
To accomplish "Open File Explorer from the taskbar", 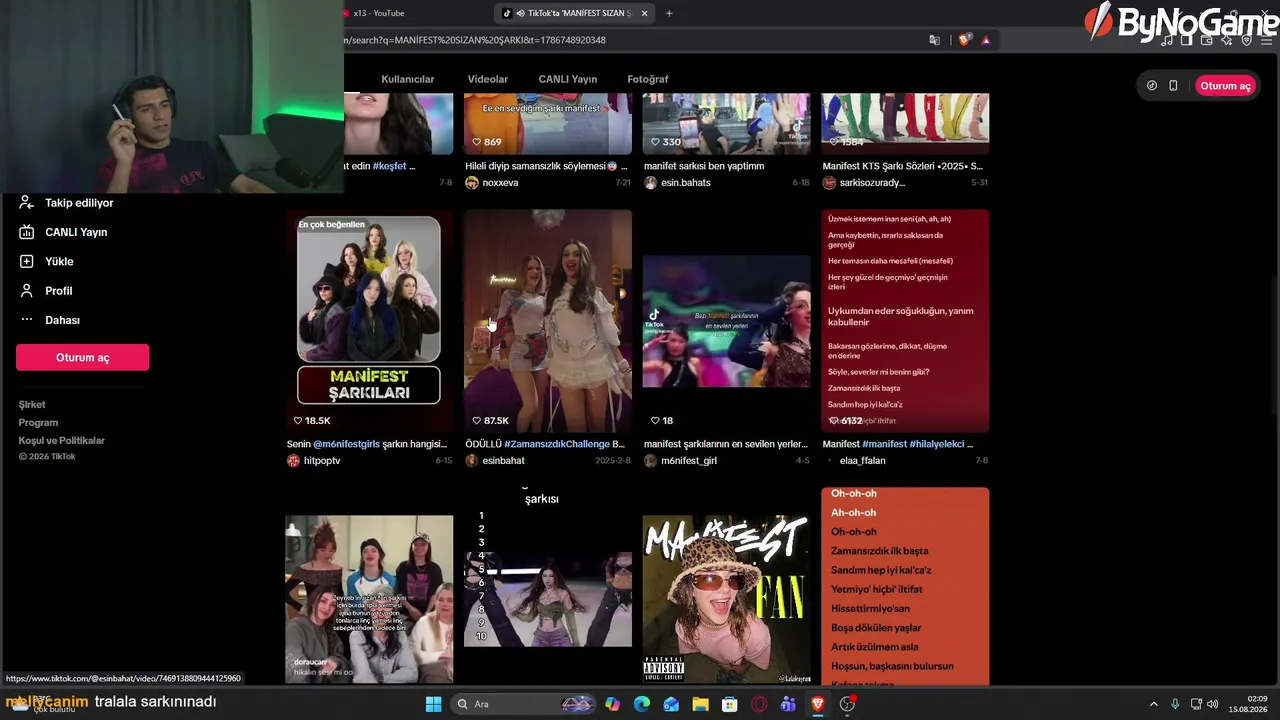I will pos(700,704).
